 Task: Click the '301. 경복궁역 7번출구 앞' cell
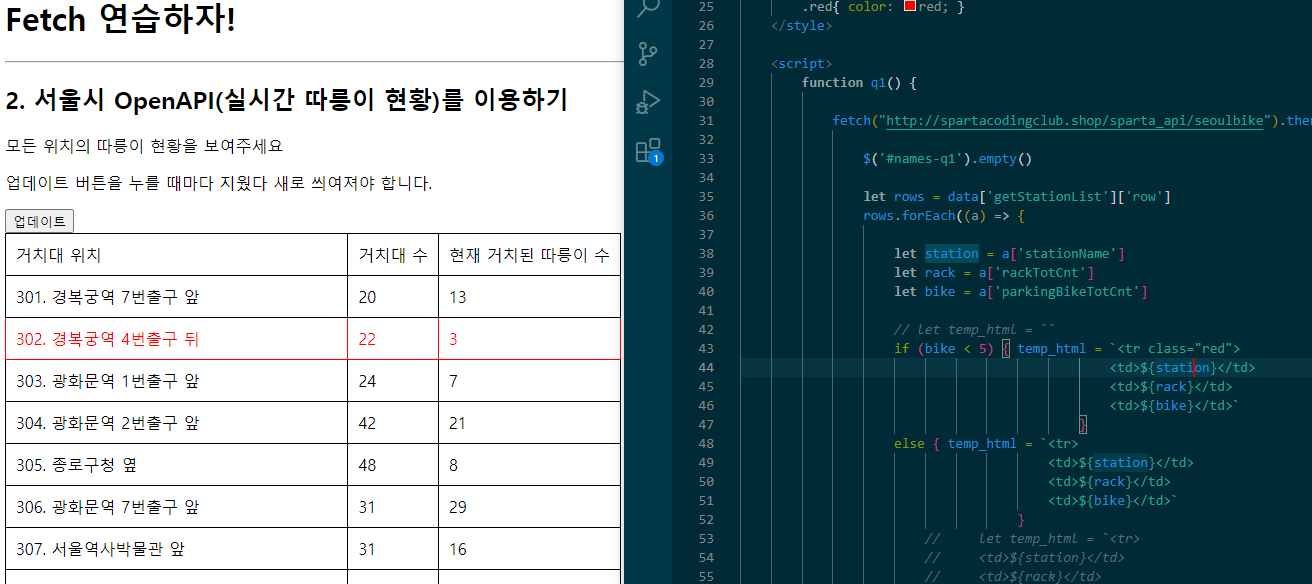pos(176,297)
